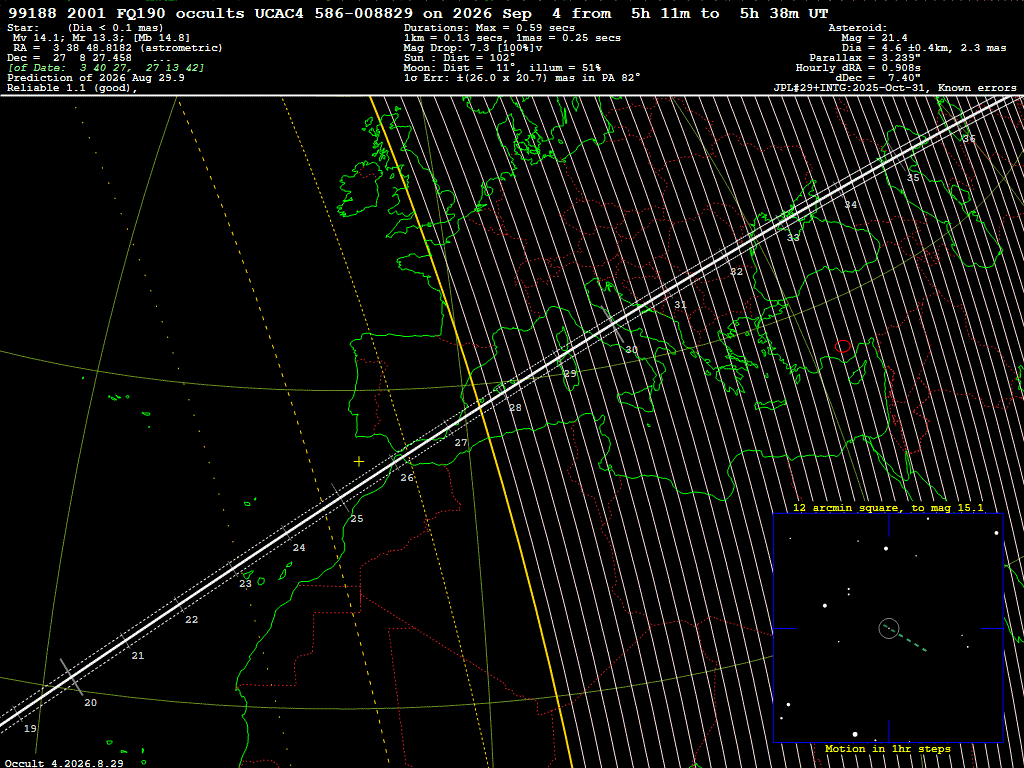Click the bright star at finder chart bottom
Viewport: 1024px width, 768px height.
click(x=855, y=734)
